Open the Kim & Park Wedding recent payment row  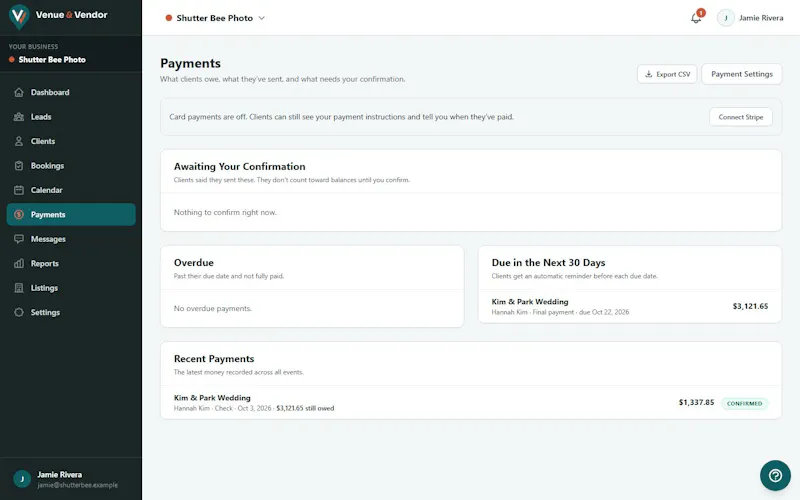(470, 403)
